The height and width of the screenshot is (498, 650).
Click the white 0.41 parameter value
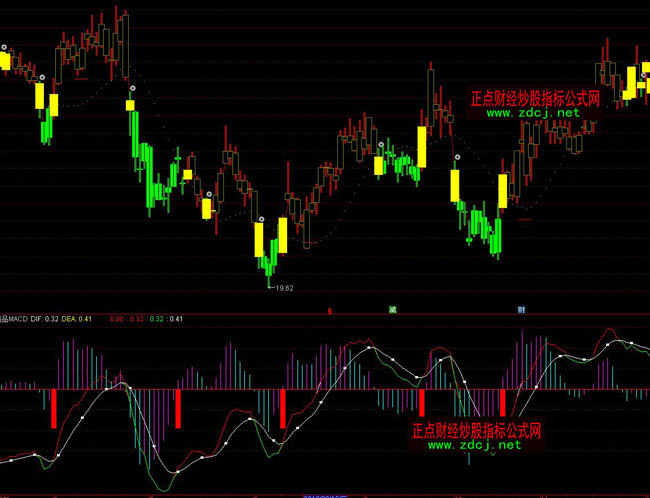177,319
